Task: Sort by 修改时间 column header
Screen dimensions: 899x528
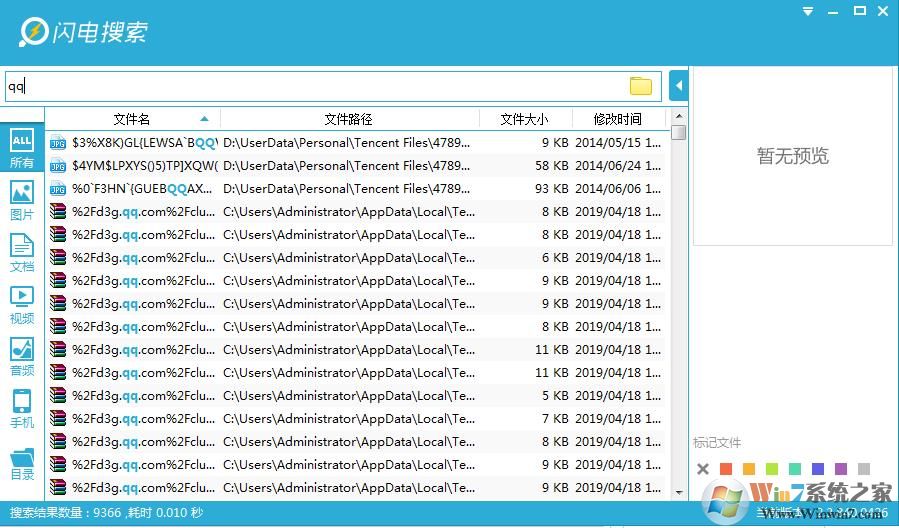Action: (x=617, y=119)
